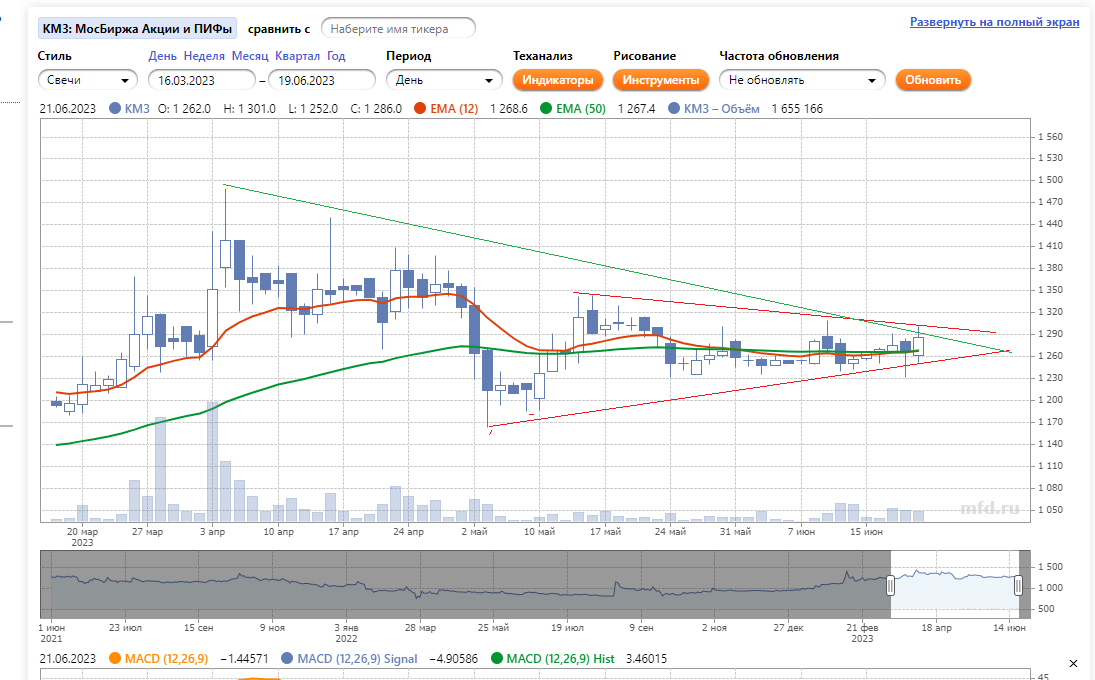The image size is (1095, 680).
Task: Click the green MACD Hist legend marker
Action: click(498, 659)
